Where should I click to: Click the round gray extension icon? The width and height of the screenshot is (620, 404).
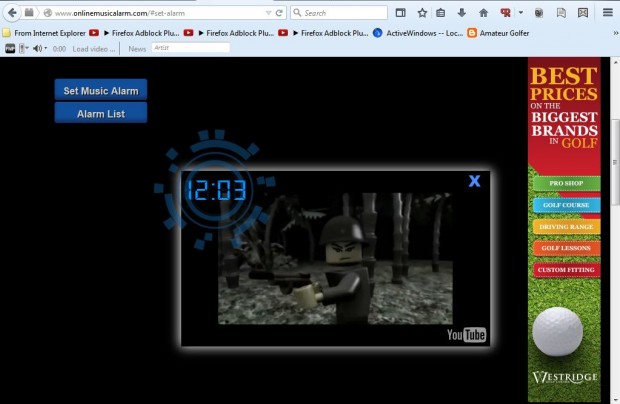(539, 13)
